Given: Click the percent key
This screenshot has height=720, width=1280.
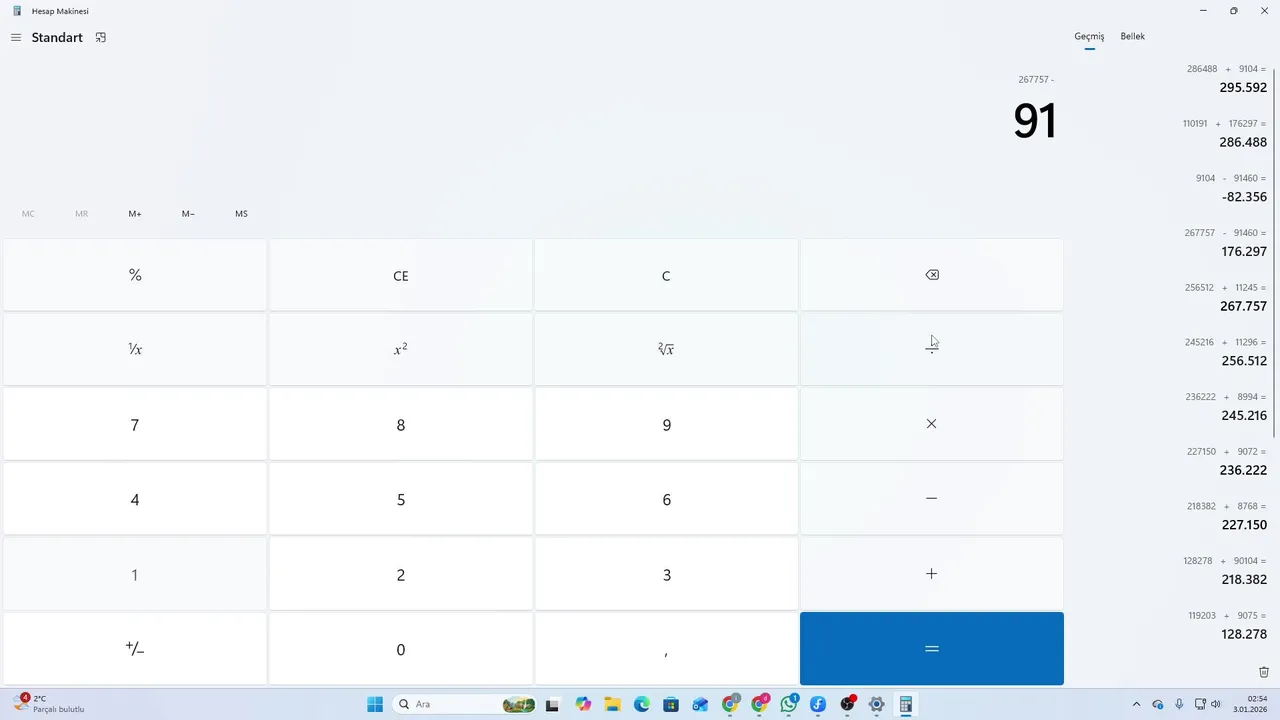Looking at the screenshot, I should pyautogui.click(x=135, y=275).
